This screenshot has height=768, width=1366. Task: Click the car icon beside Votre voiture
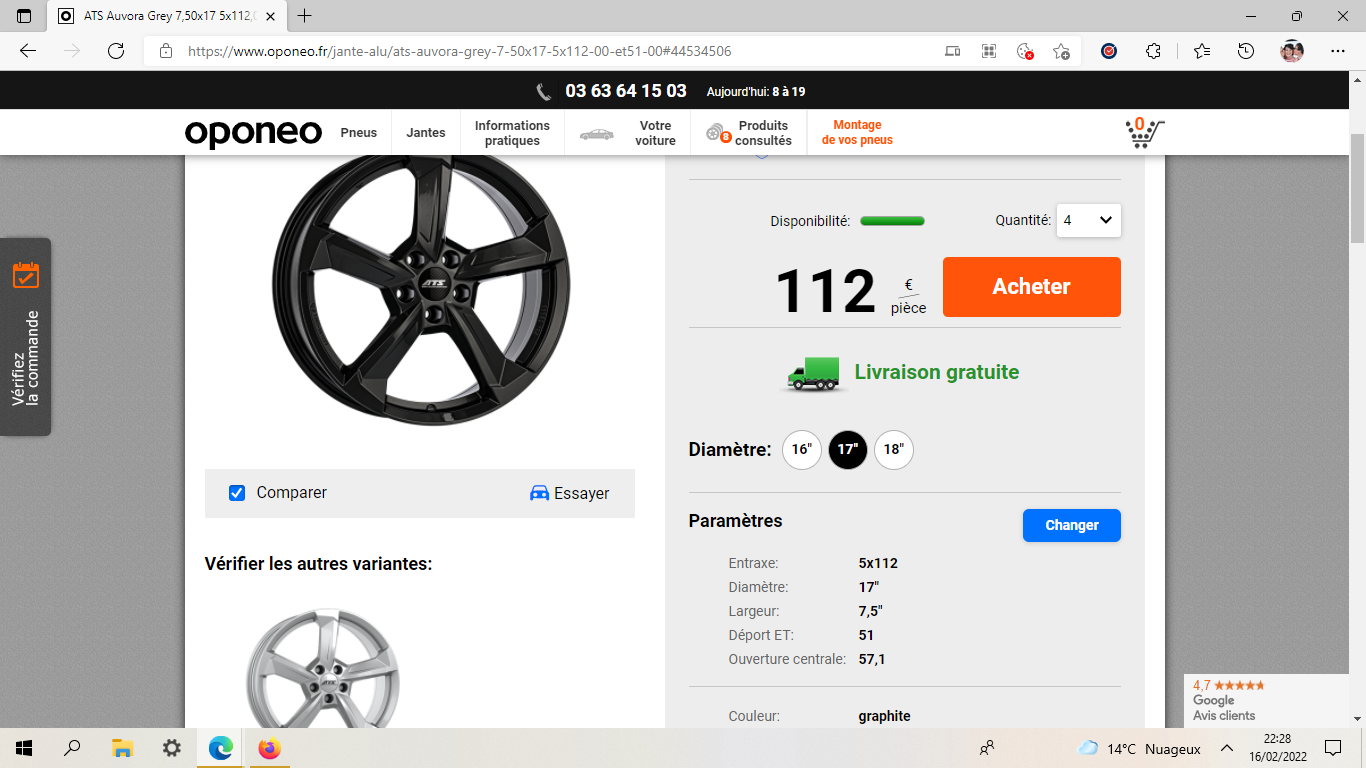click(x=597, y=134)
